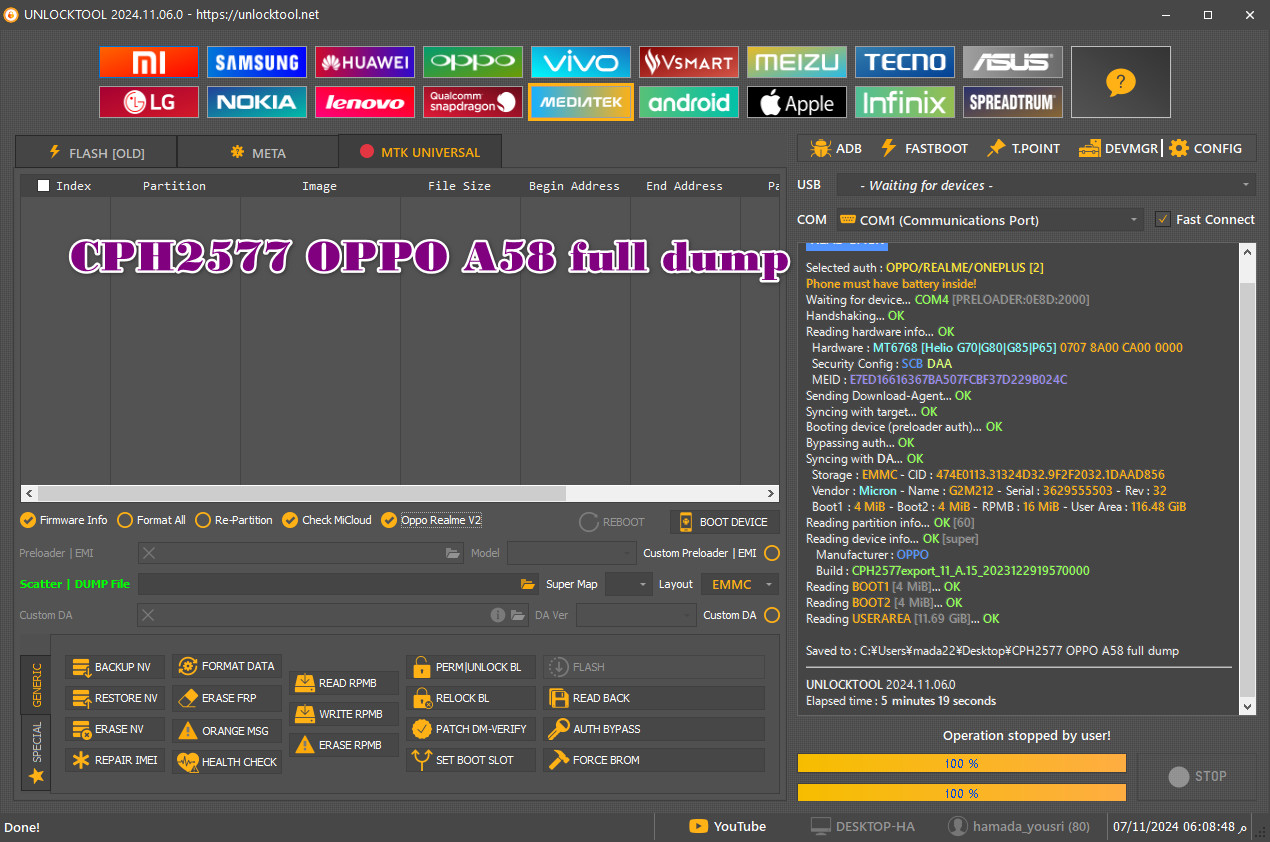The image size is (1270, 842).
Task: Enable the Format All option
Action: point(151,520)
